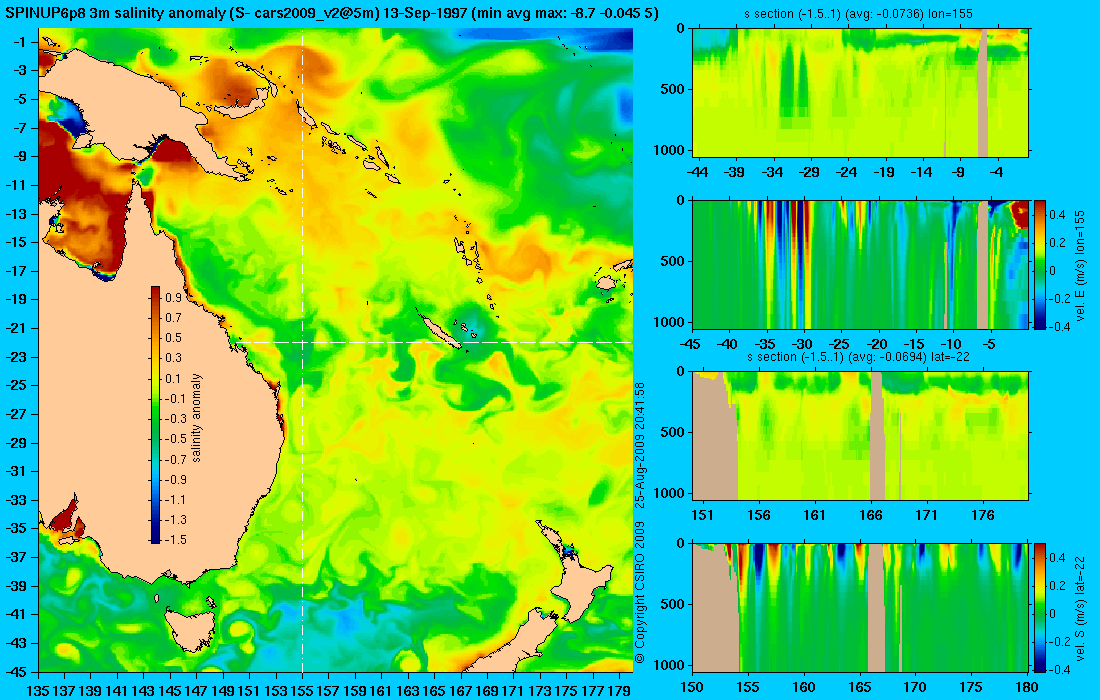This screenshot has width=1100, height=700.
Task: Click latitude label '-13' on map's left axis
Action: (x=15, y=214)
